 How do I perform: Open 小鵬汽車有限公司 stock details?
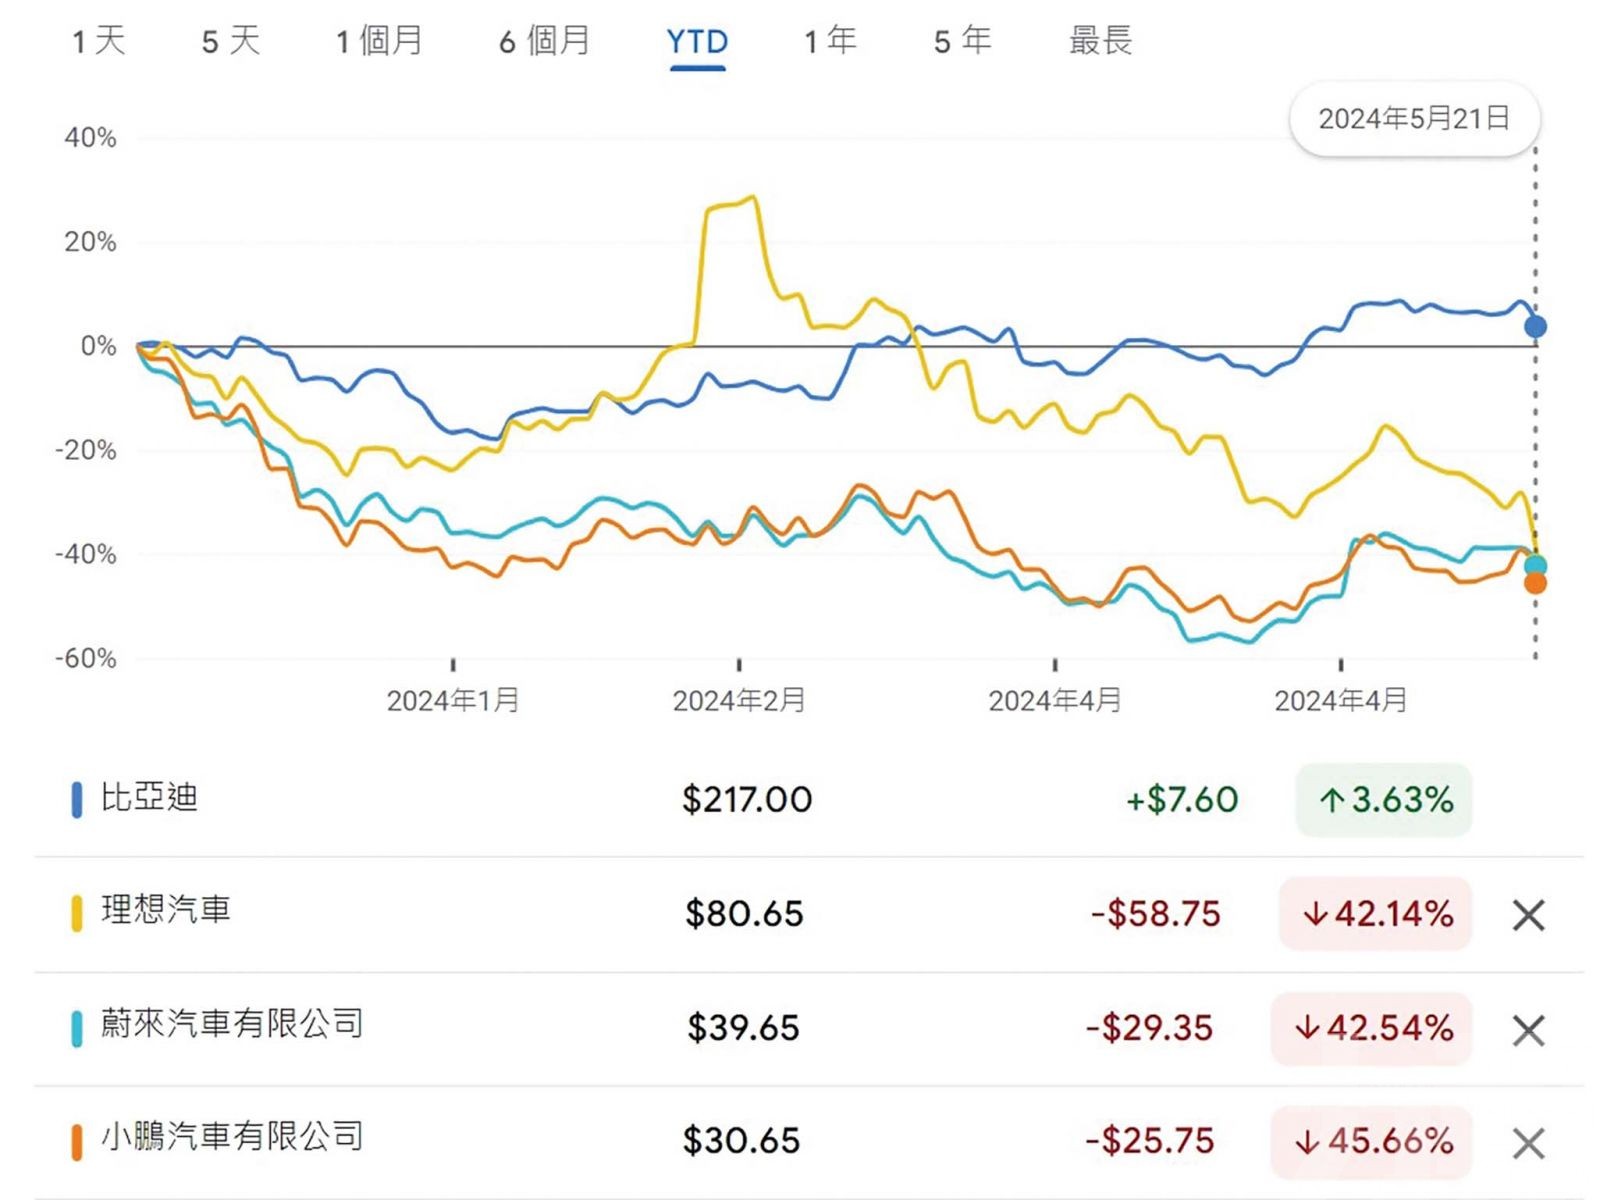pos(231,1137)
